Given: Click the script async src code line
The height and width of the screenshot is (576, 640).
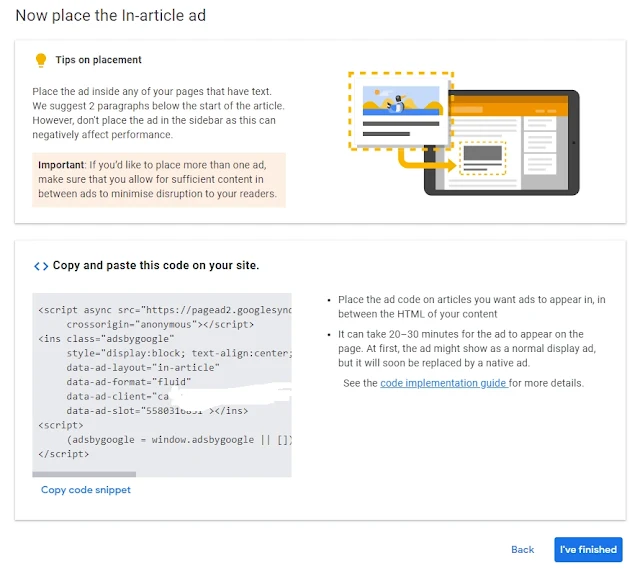Looking at the screenshot, I should [x=165, y=310].
